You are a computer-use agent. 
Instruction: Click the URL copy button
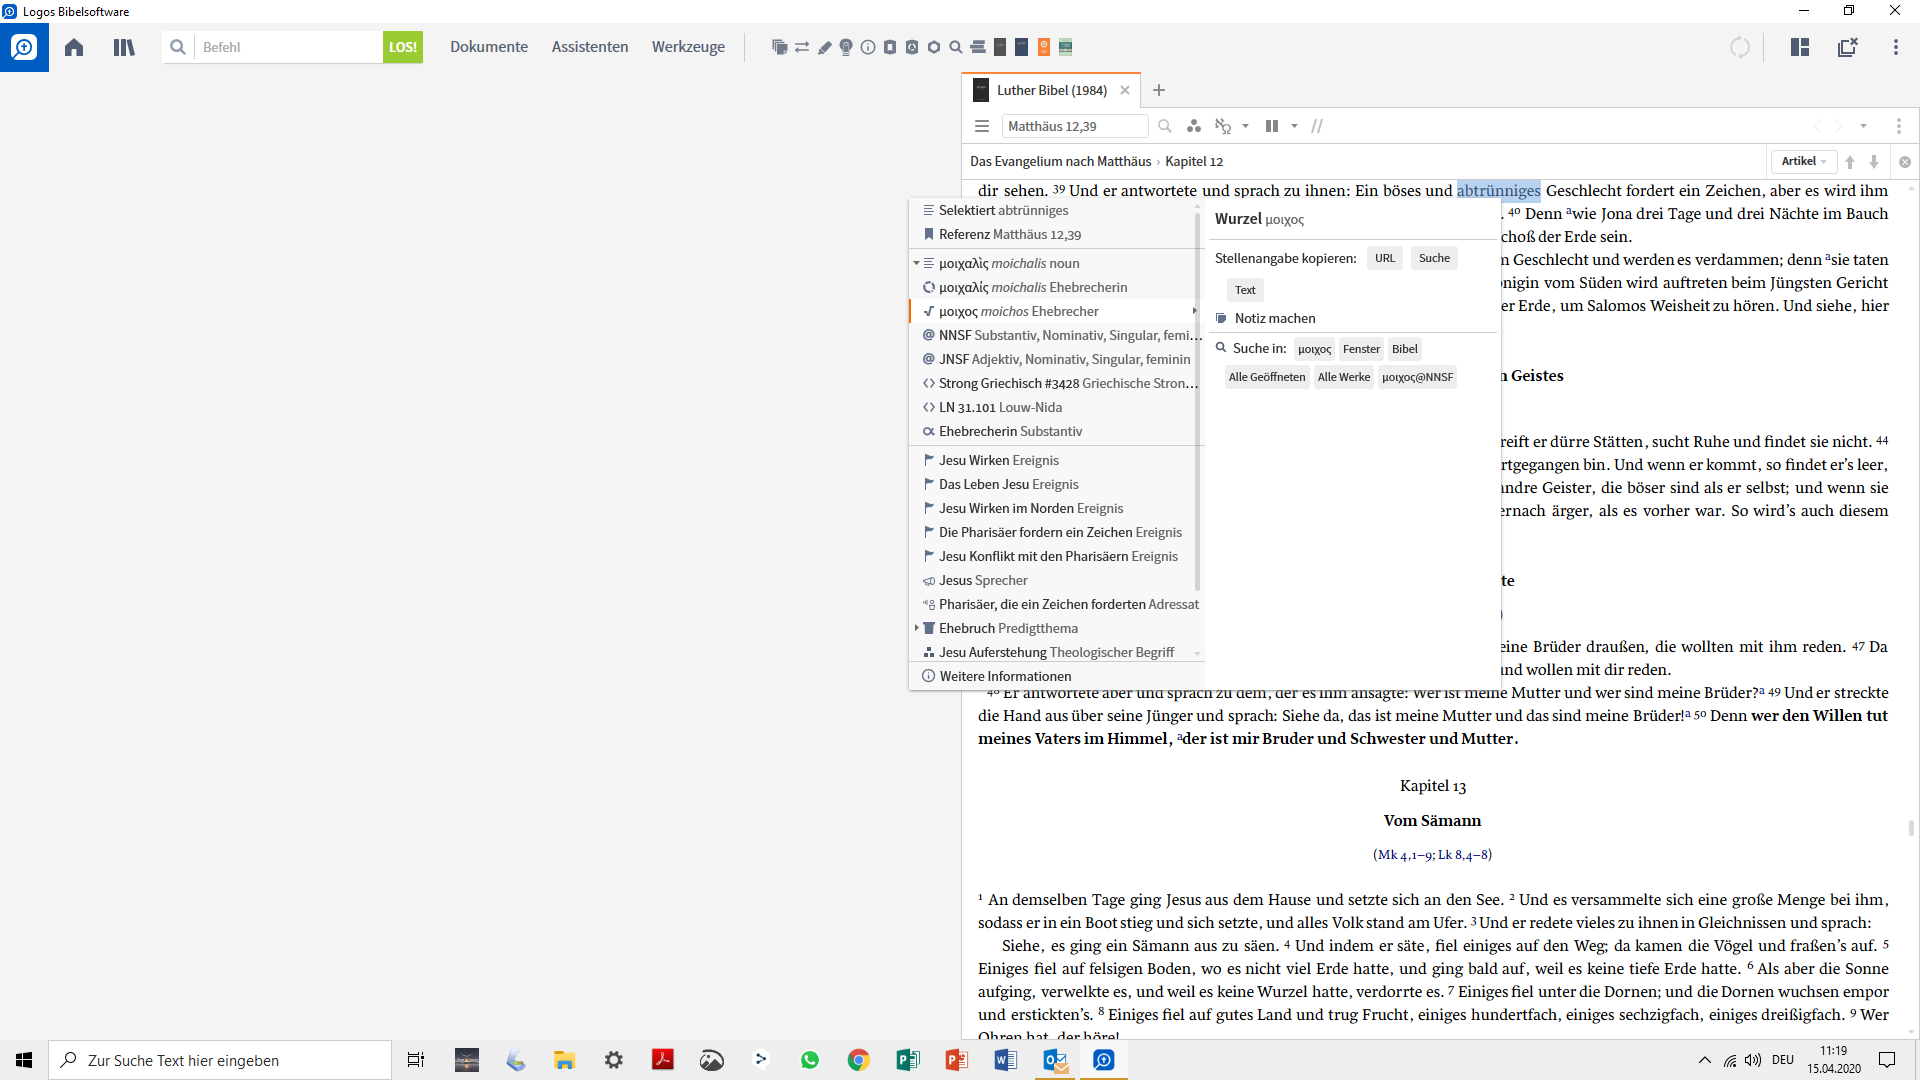1384,258
